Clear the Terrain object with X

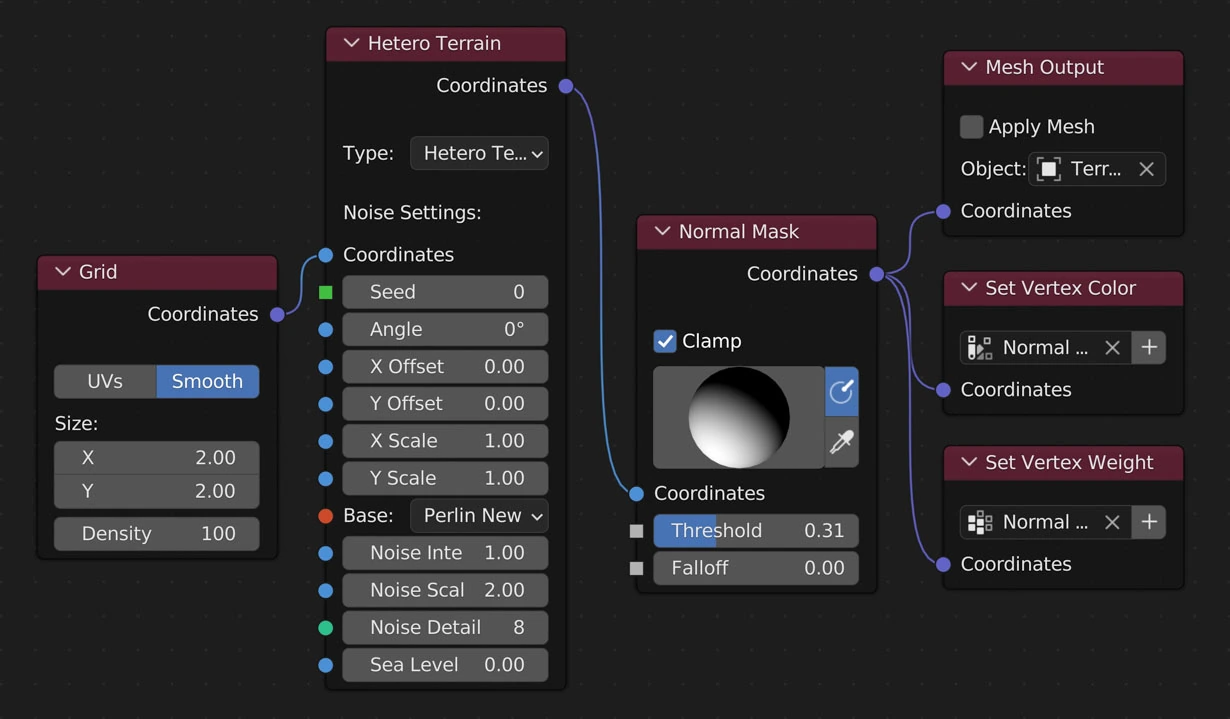tap(1146, 169)
